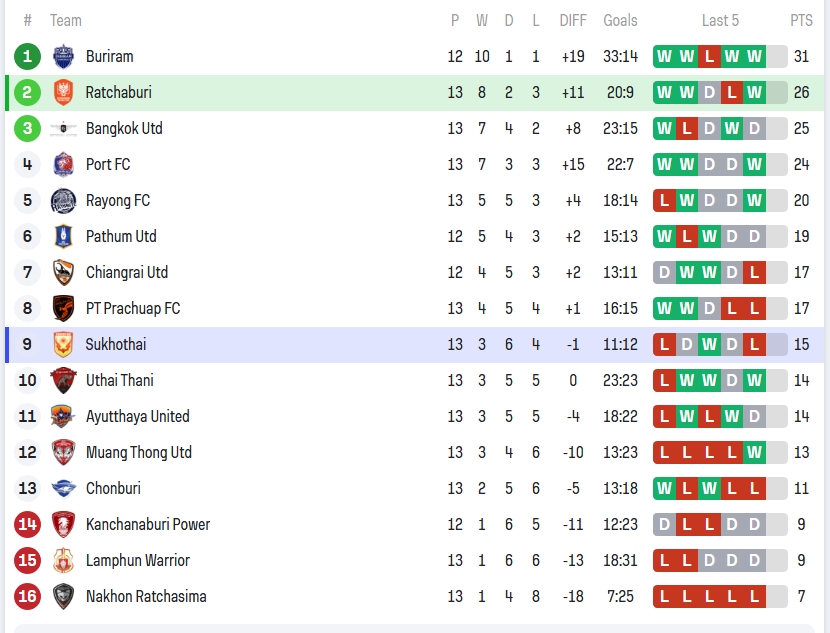Click the Last 5 column header

point(720,20)
